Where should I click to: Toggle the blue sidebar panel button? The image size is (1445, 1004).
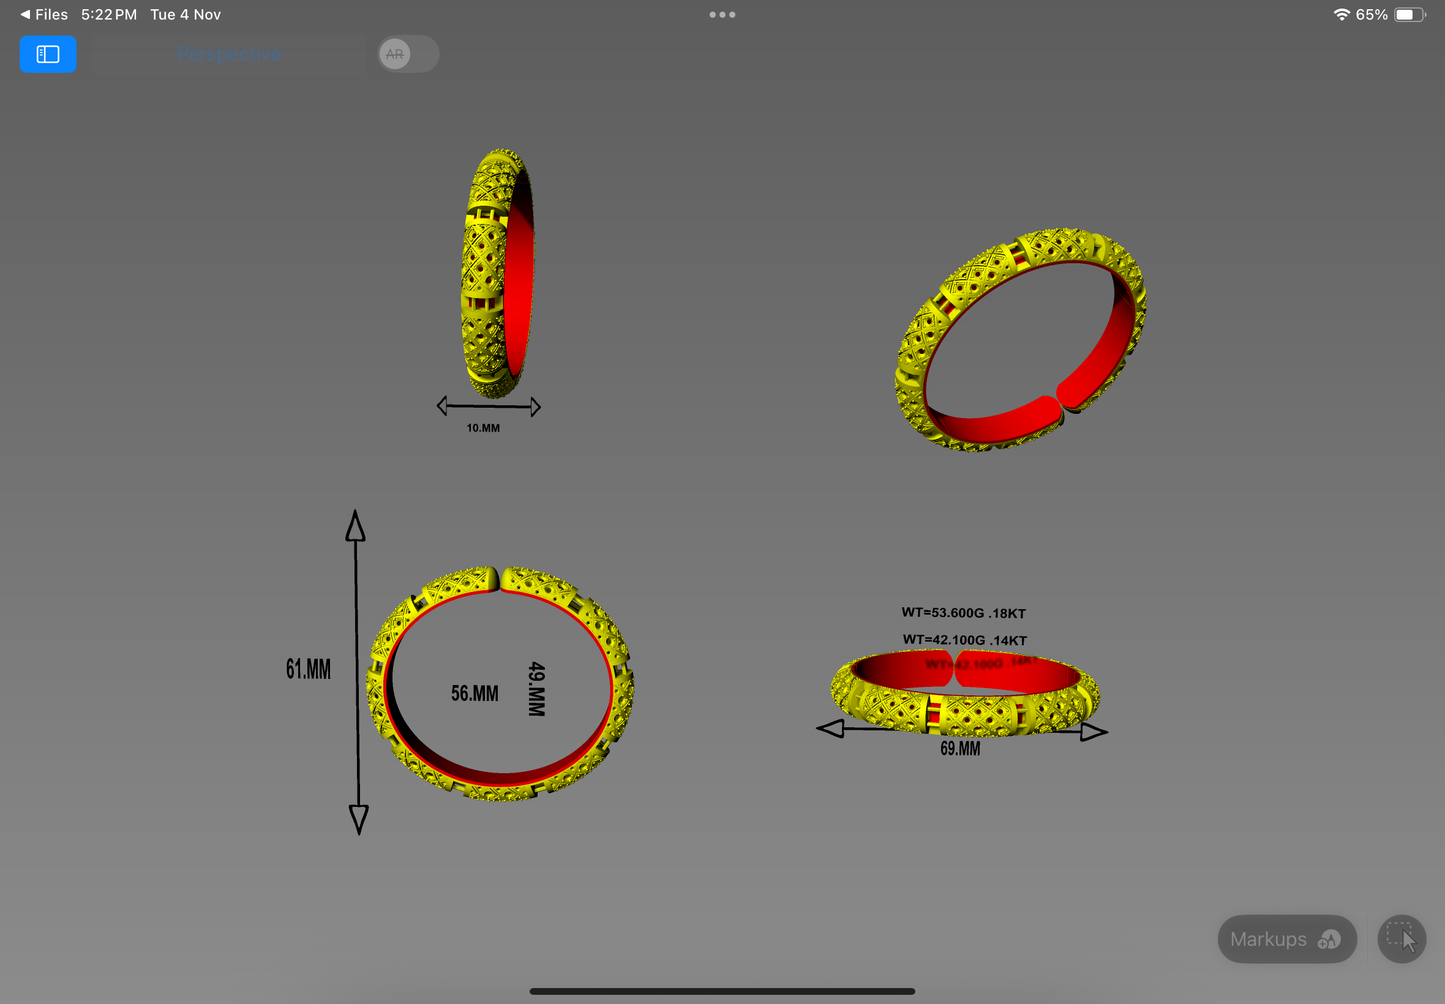click(x=48, y=54)
